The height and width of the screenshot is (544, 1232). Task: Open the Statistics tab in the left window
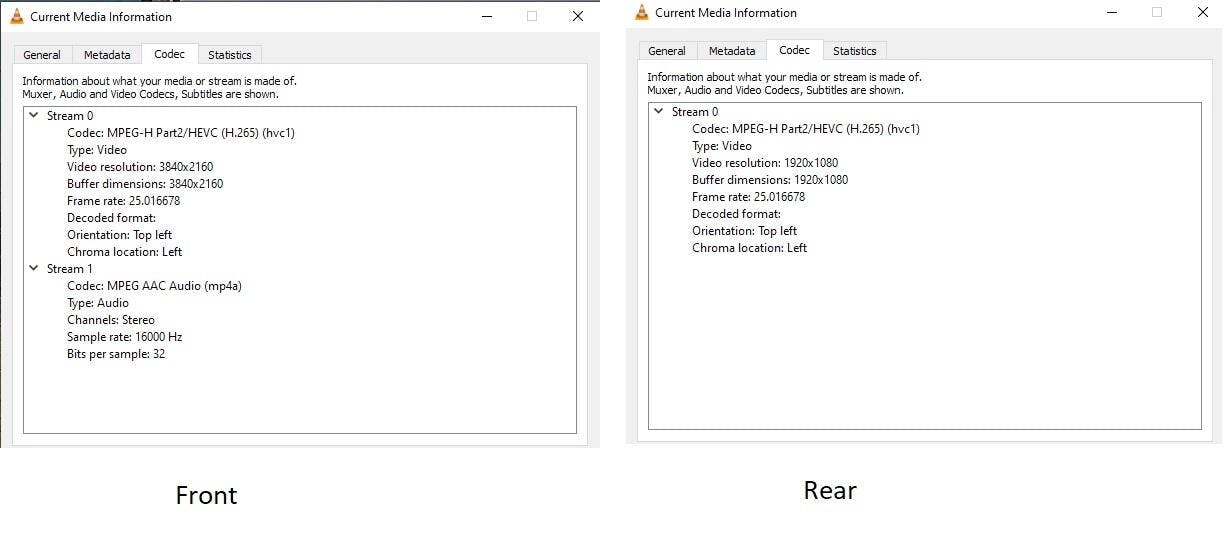pos(229,55)
